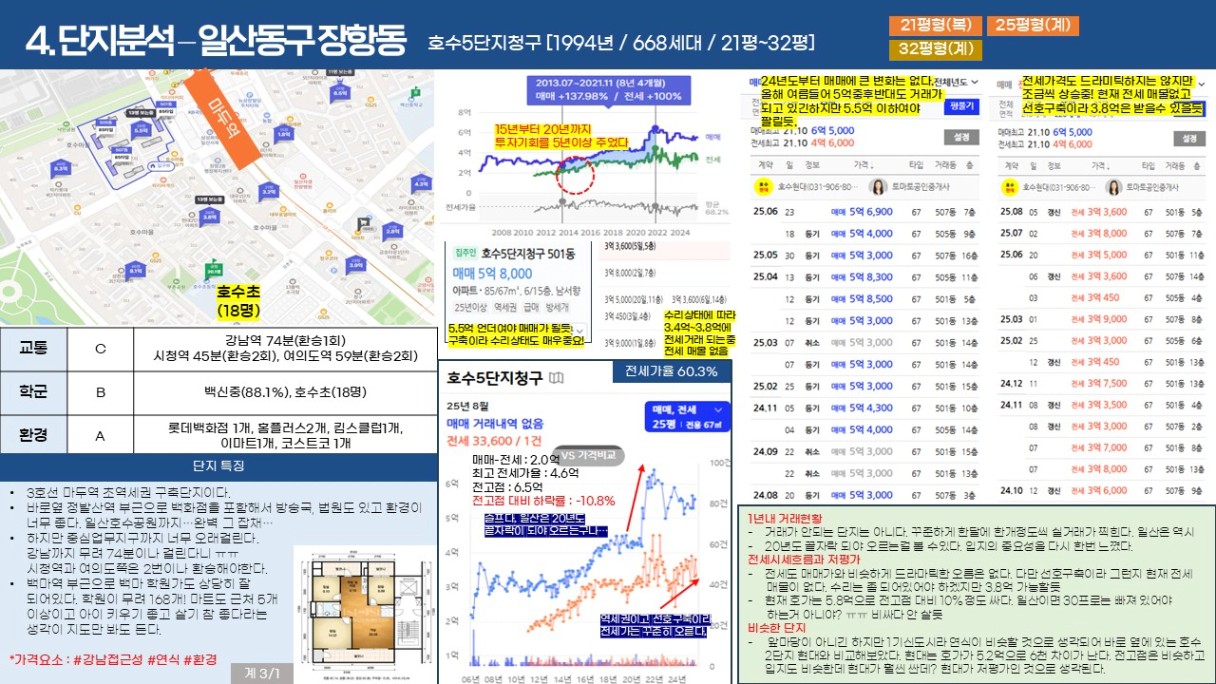This screenshot has height=684, width=1216.
Task: Click the blue 평돌기 button
Action: 961,105
